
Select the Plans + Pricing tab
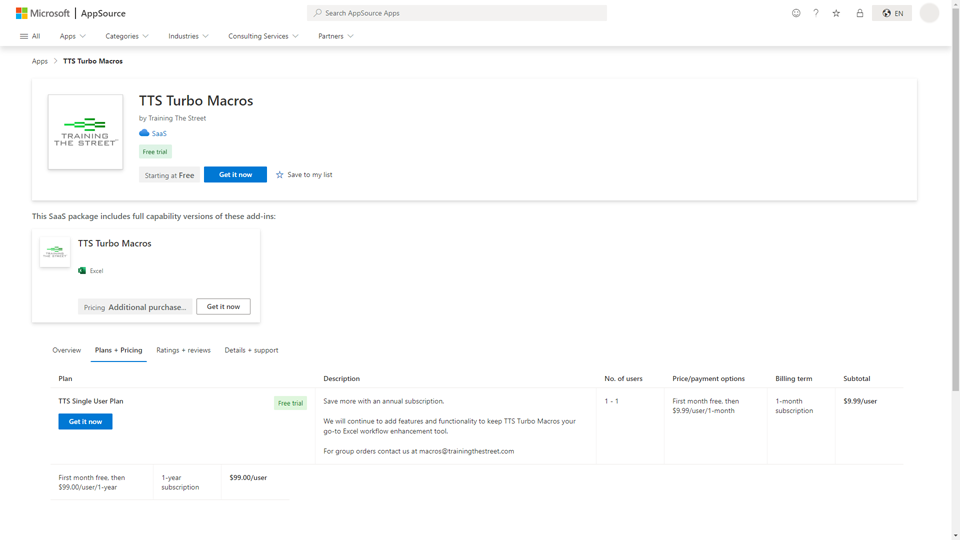click(x=118, y=350)
